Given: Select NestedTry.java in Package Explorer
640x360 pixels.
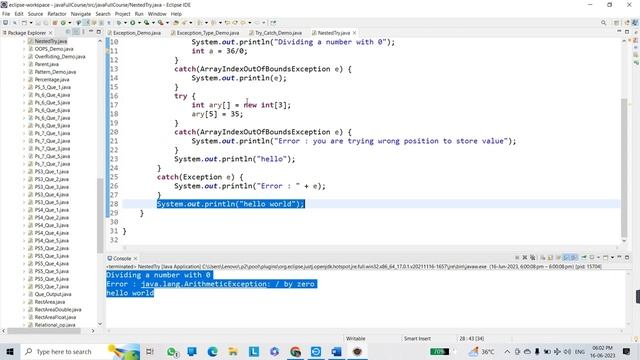Looking at the screenshot, I should pos(51,41).
